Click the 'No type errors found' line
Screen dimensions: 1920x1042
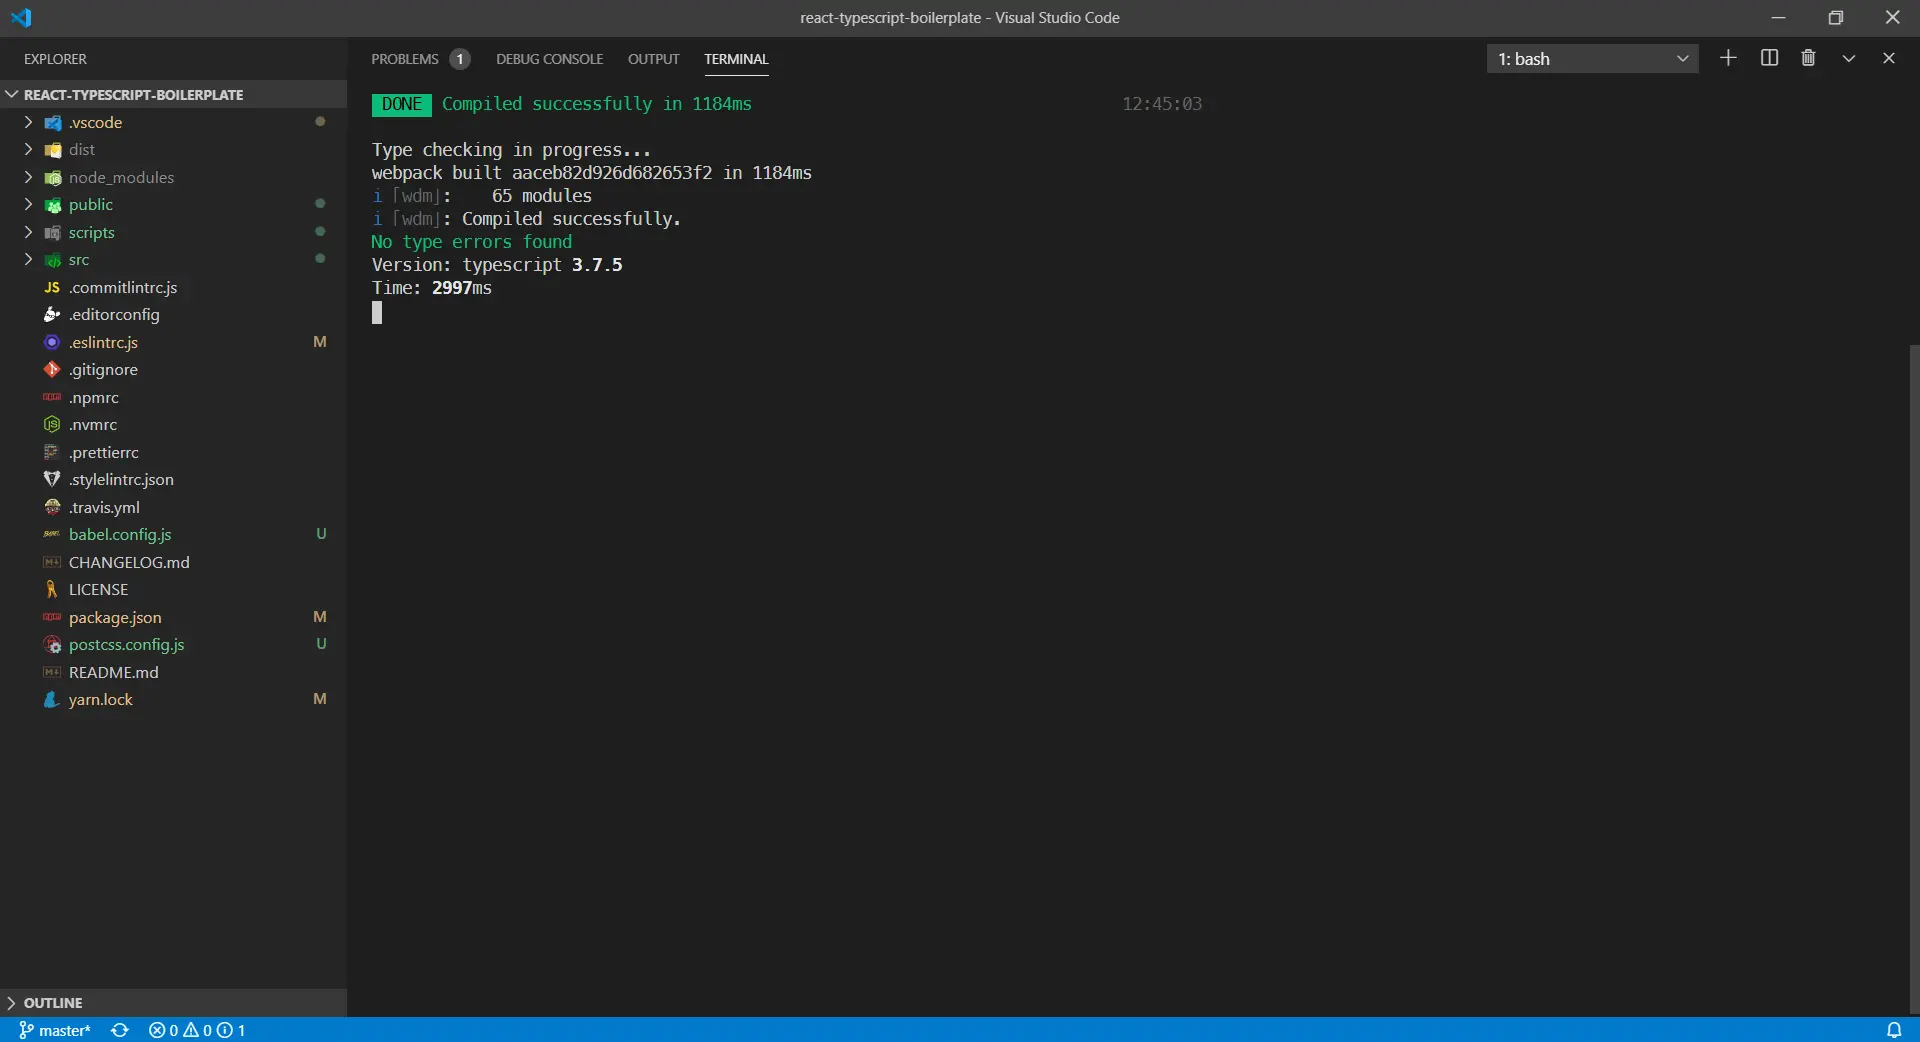[x=472, y=241]
